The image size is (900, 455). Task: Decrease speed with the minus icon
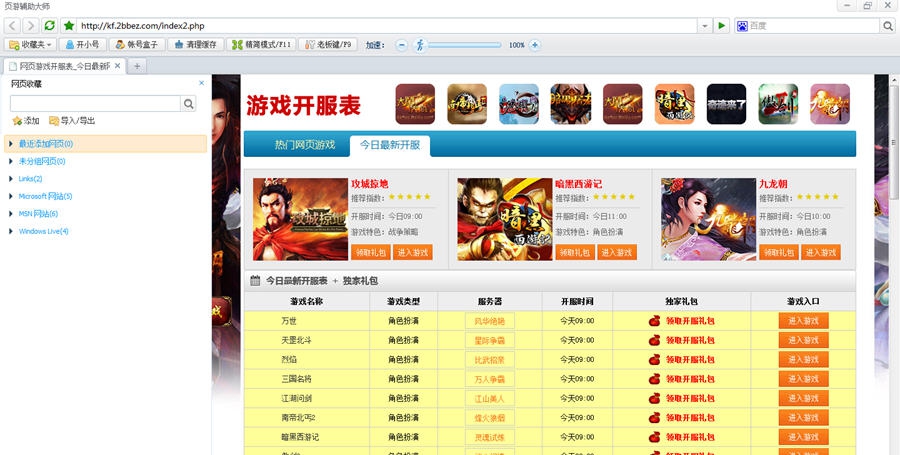tap(402, 45)
